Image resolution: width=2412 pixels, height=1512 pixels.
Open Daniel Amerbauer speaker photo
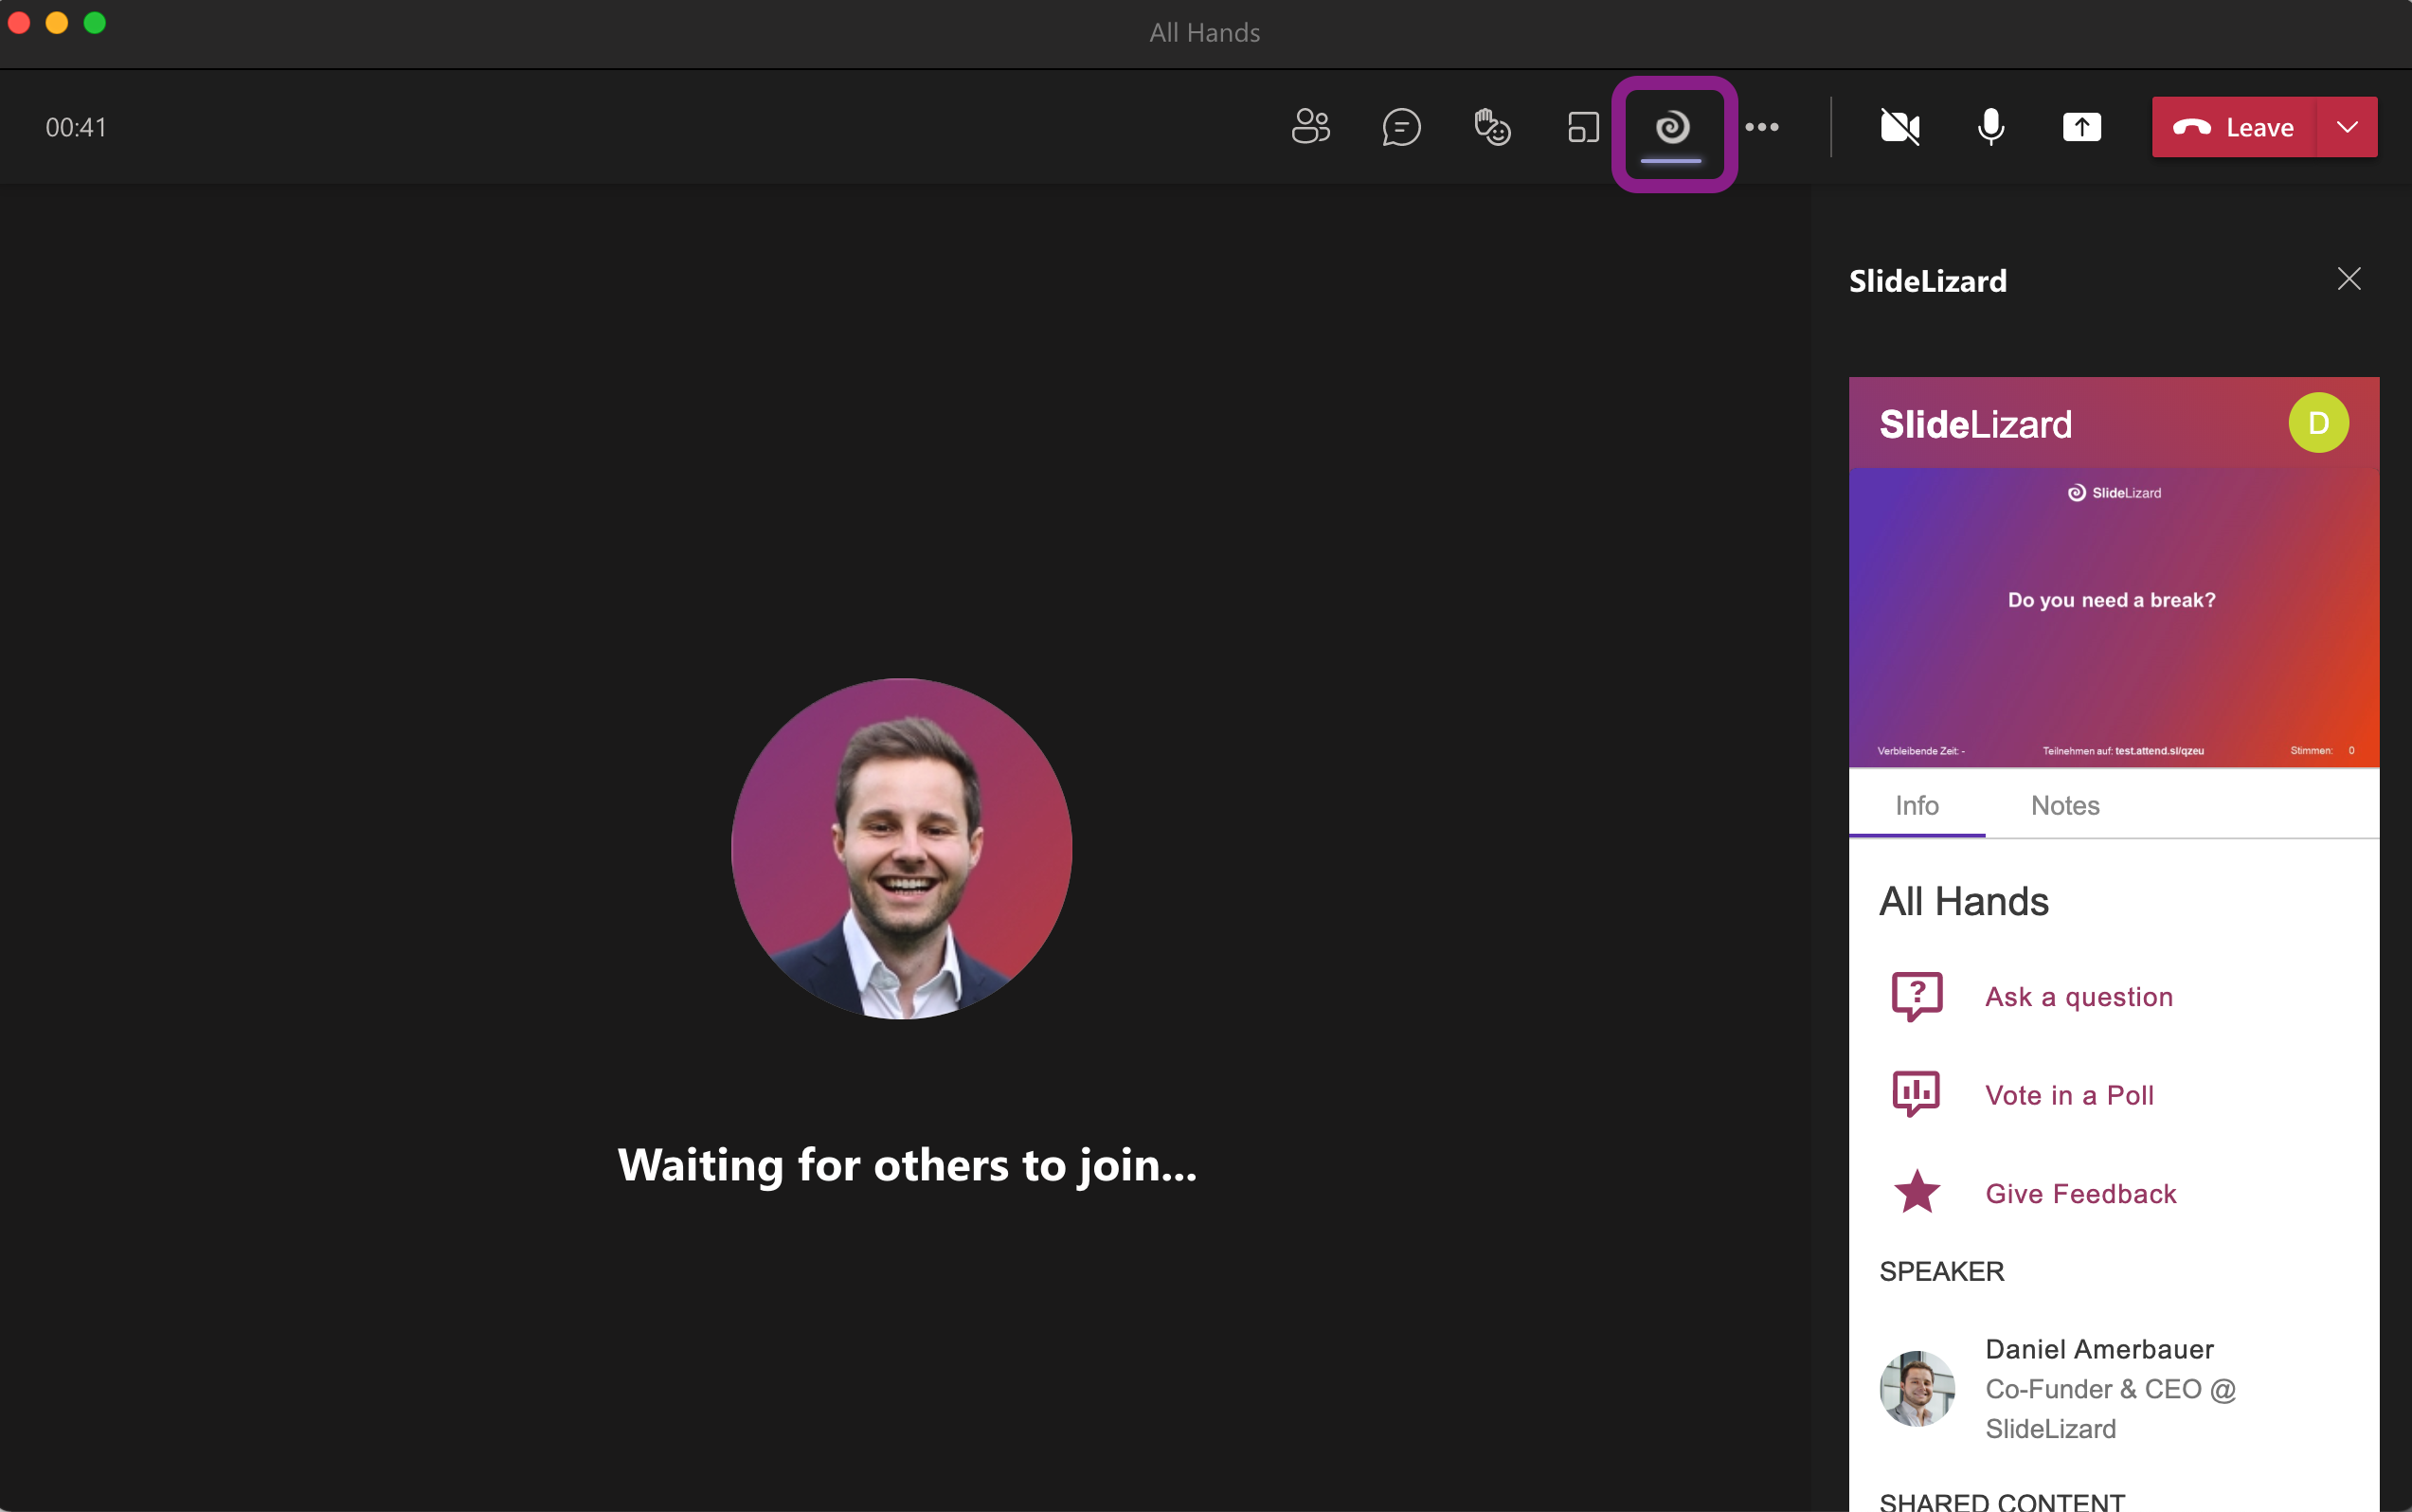[x=1917, y=1388]
